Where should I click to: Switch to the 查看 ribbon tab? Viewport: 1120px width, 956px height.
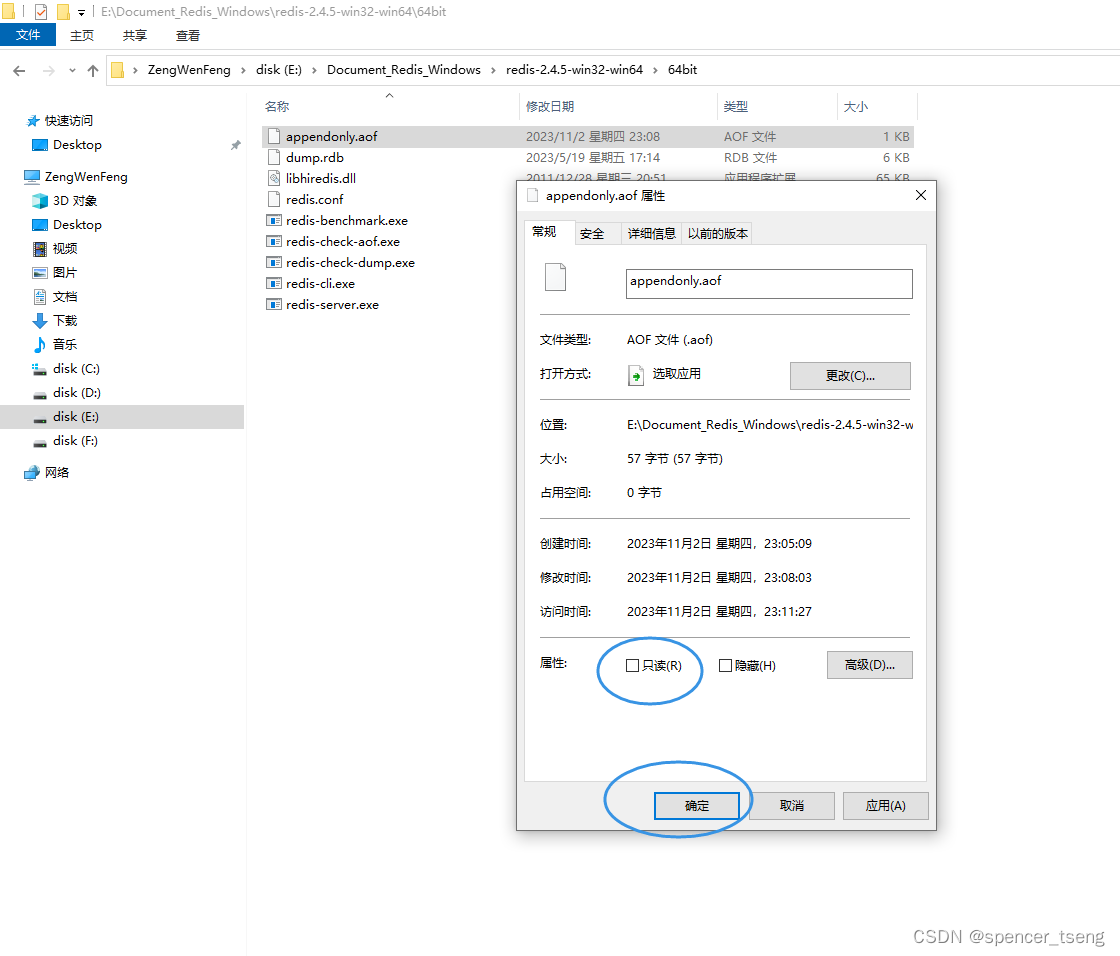click(188, 35)
